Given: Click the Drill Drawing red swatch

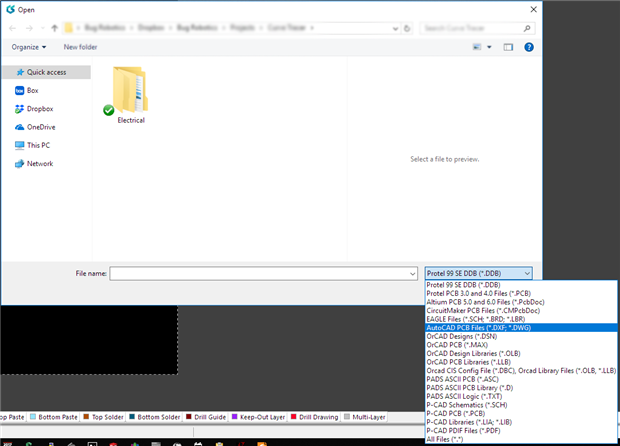Looking at the screenshot, I should [293, 416].
